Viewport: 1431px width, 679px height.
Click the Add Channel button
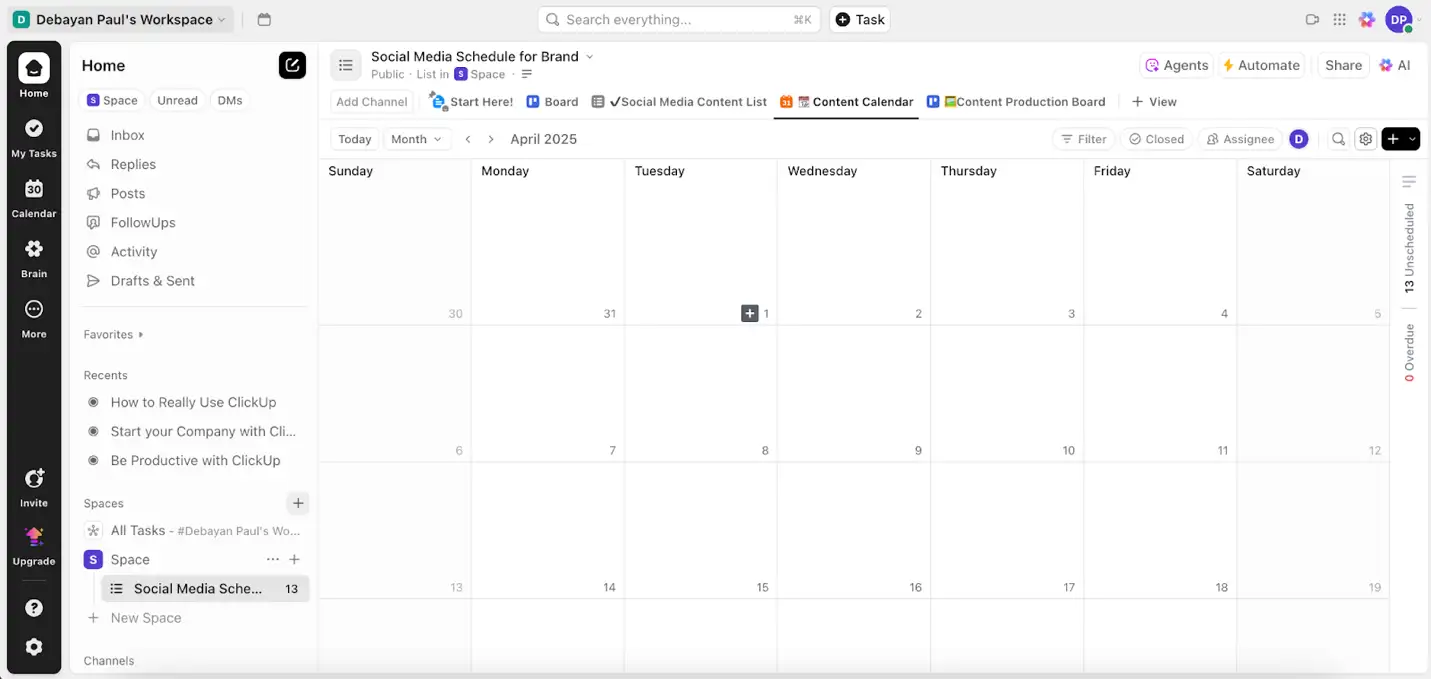(372, 101)
